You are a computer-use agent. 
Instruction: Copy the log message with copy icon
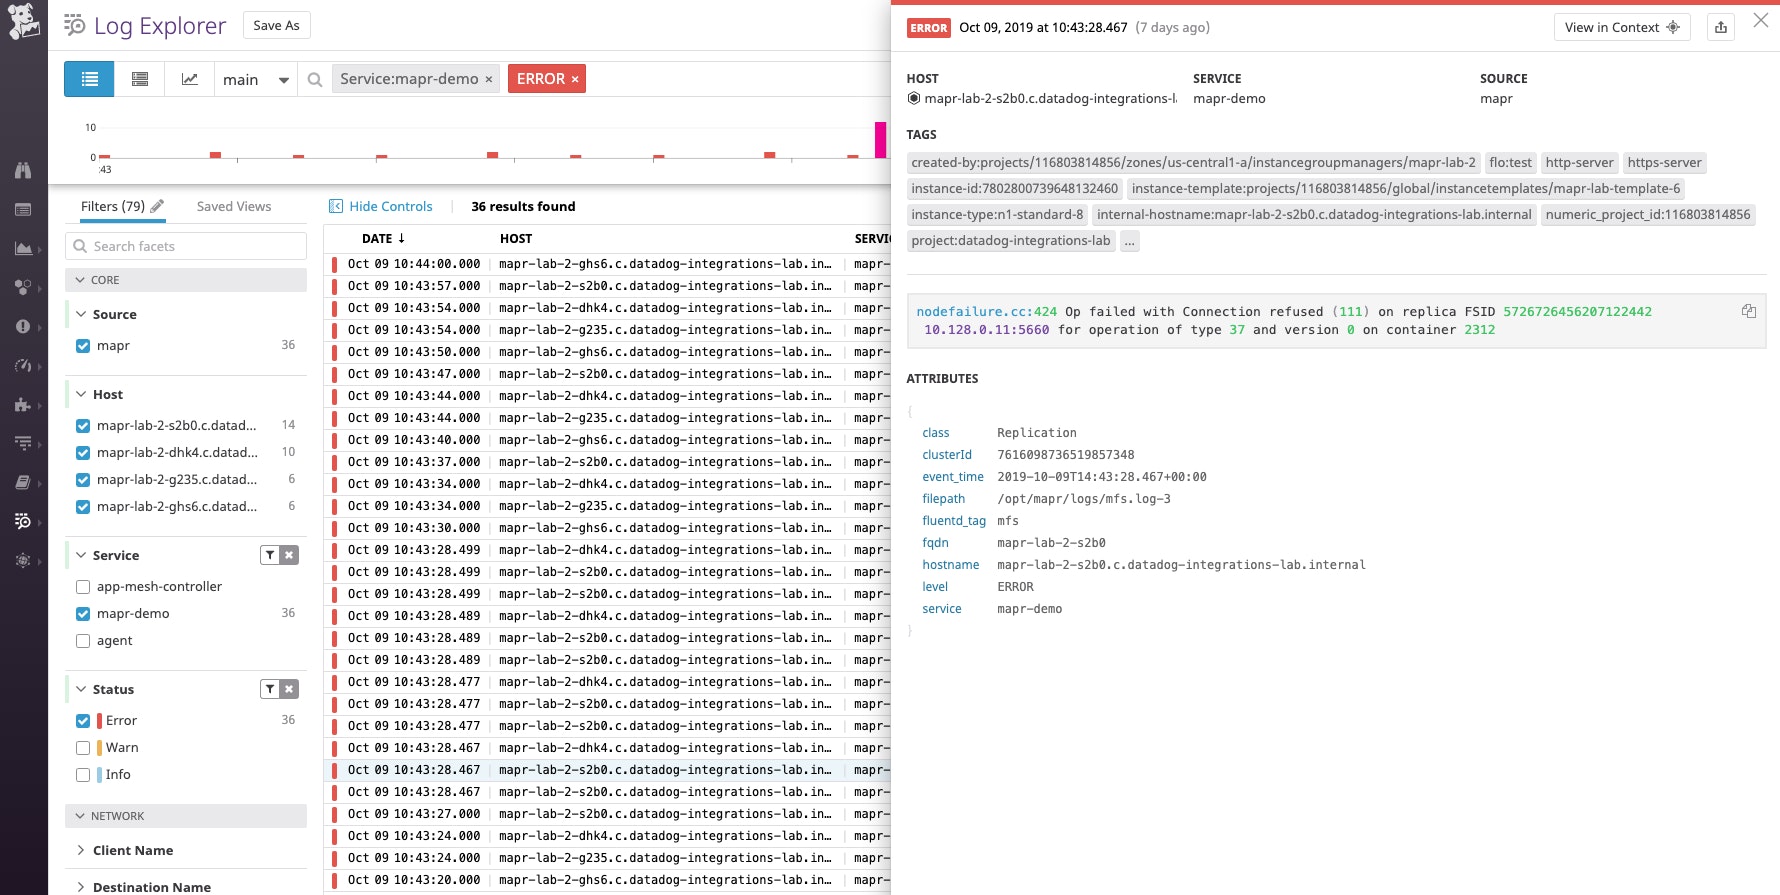coord(1748,311)
